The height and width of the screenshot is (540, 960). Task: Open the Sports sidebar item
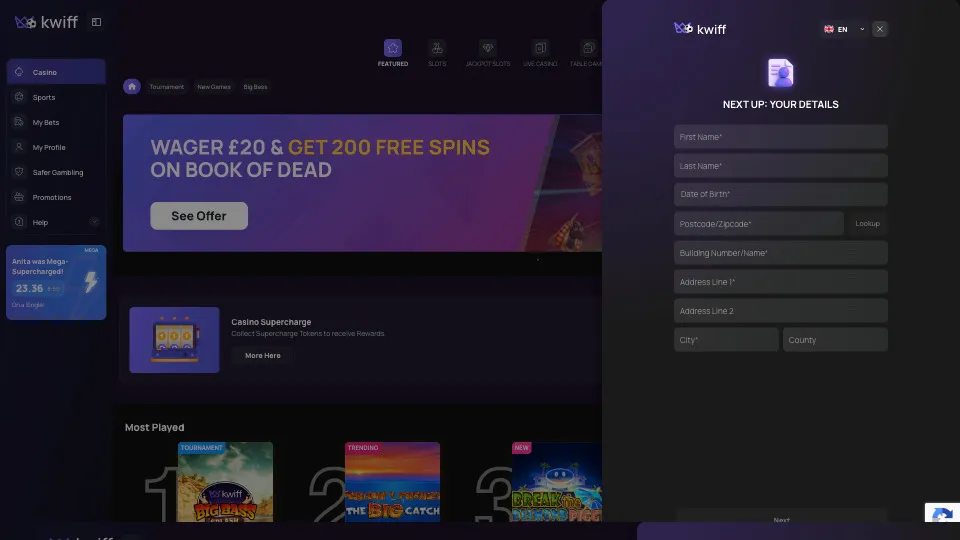coord(56,97)
